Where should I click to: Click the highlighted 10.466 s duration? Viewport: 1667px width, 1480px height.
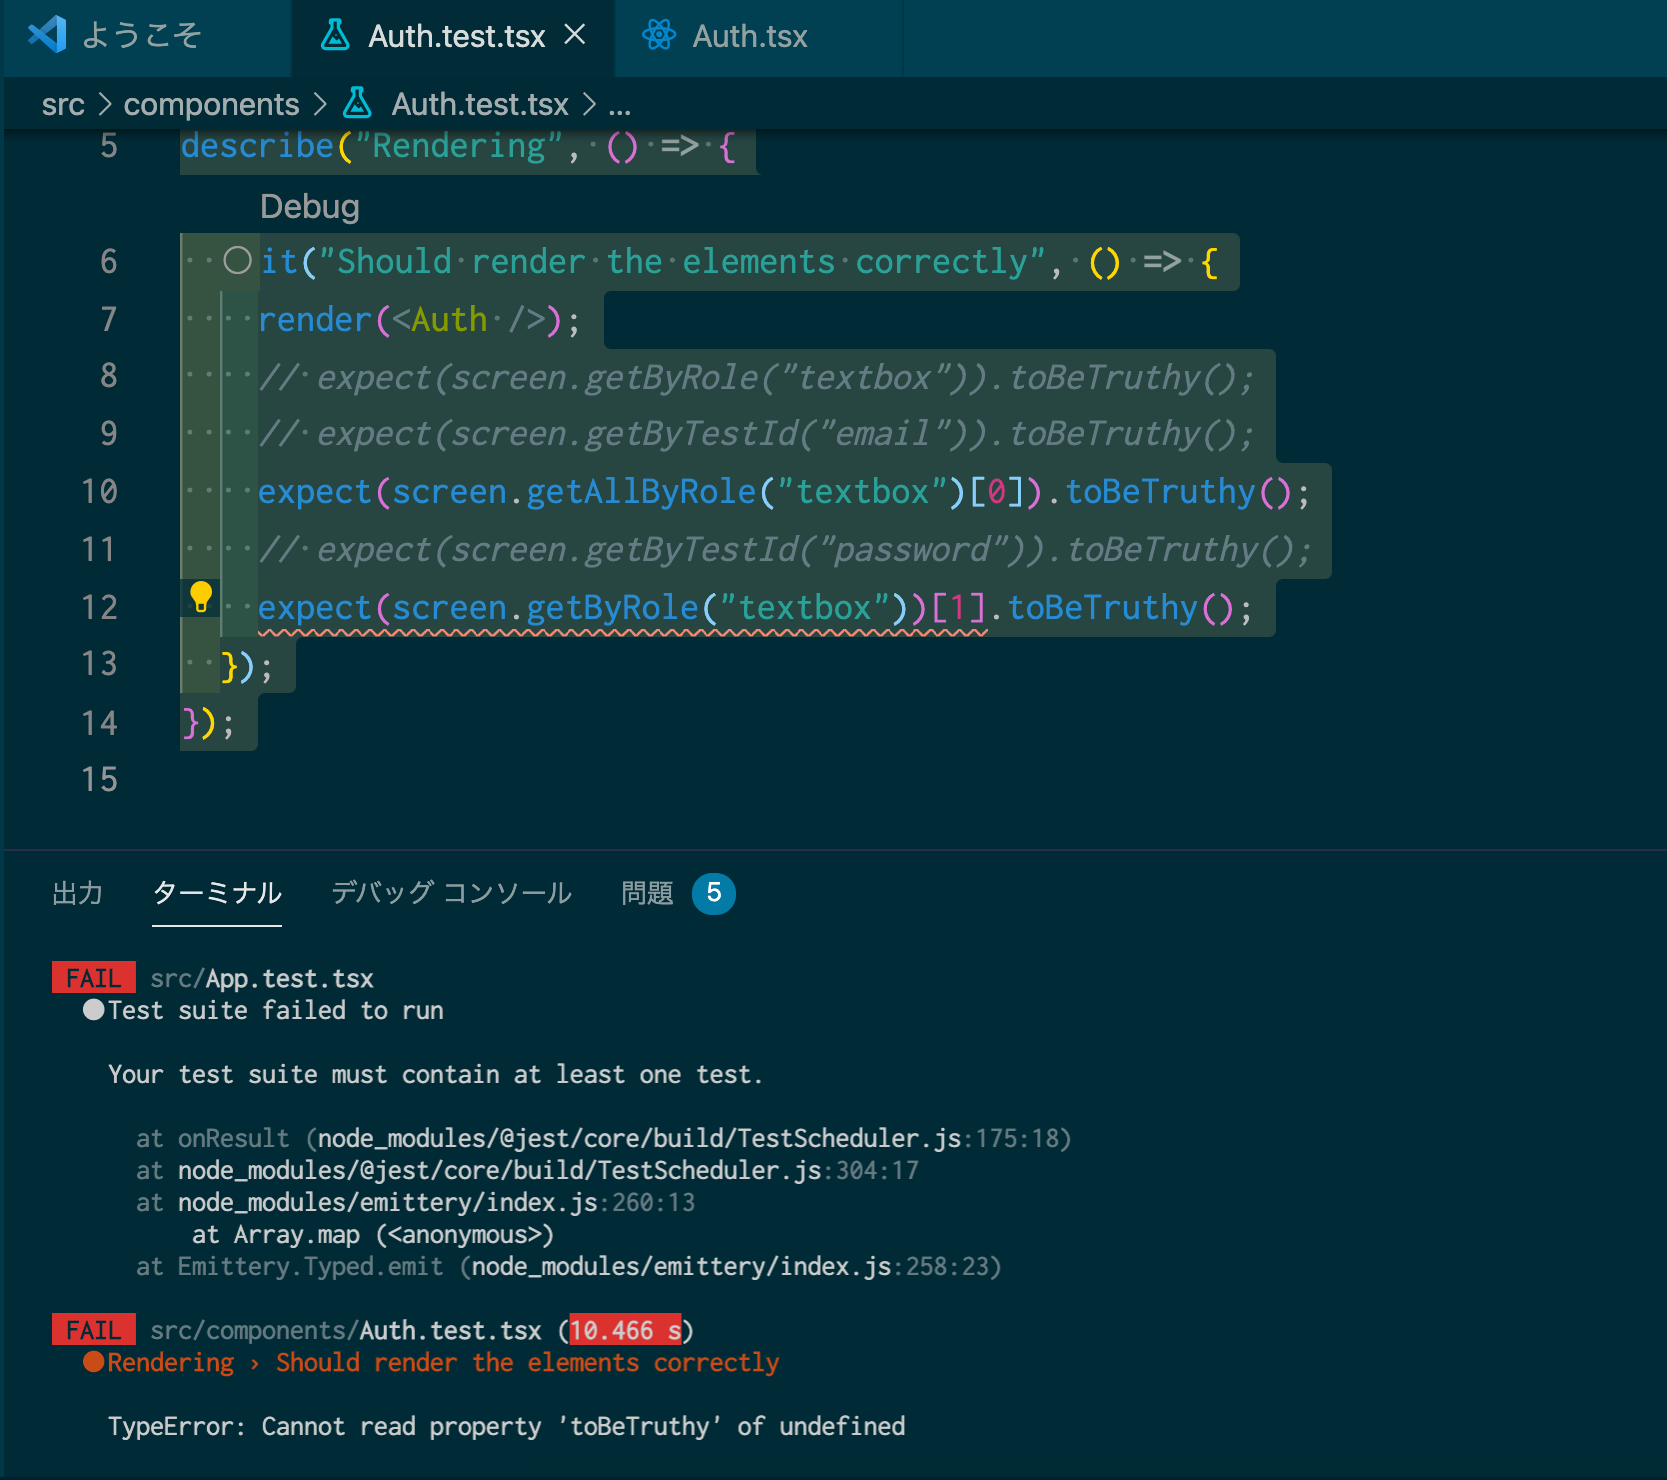(626, 1330)
